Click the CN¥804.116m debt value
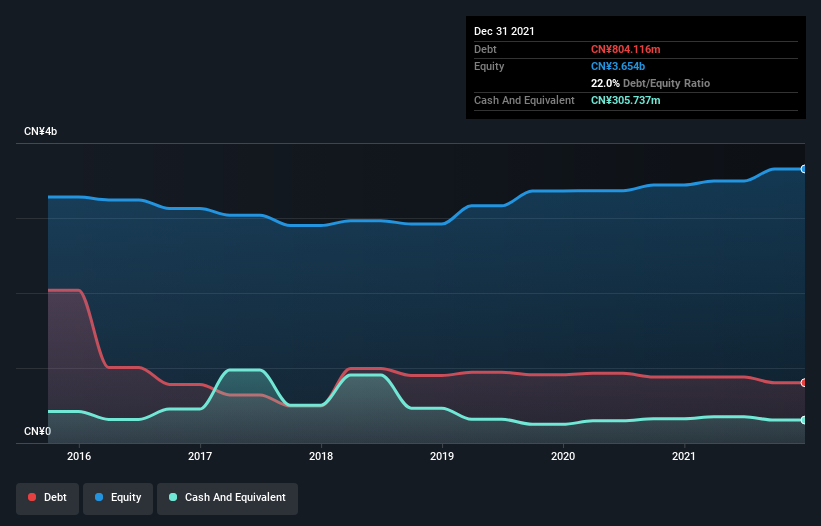The image size is (821, 526). pyautogui.click(x=626, y=49)
